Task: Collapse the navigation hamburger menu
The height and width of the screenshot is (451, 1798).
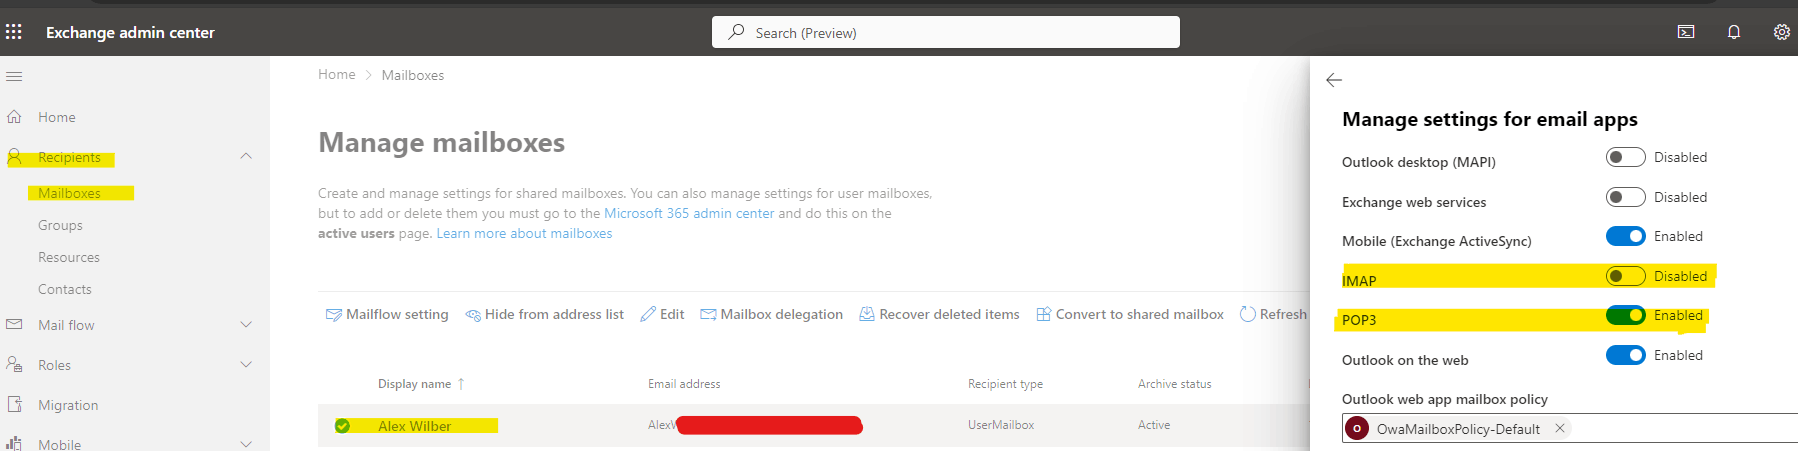Action: pos(14,76)
